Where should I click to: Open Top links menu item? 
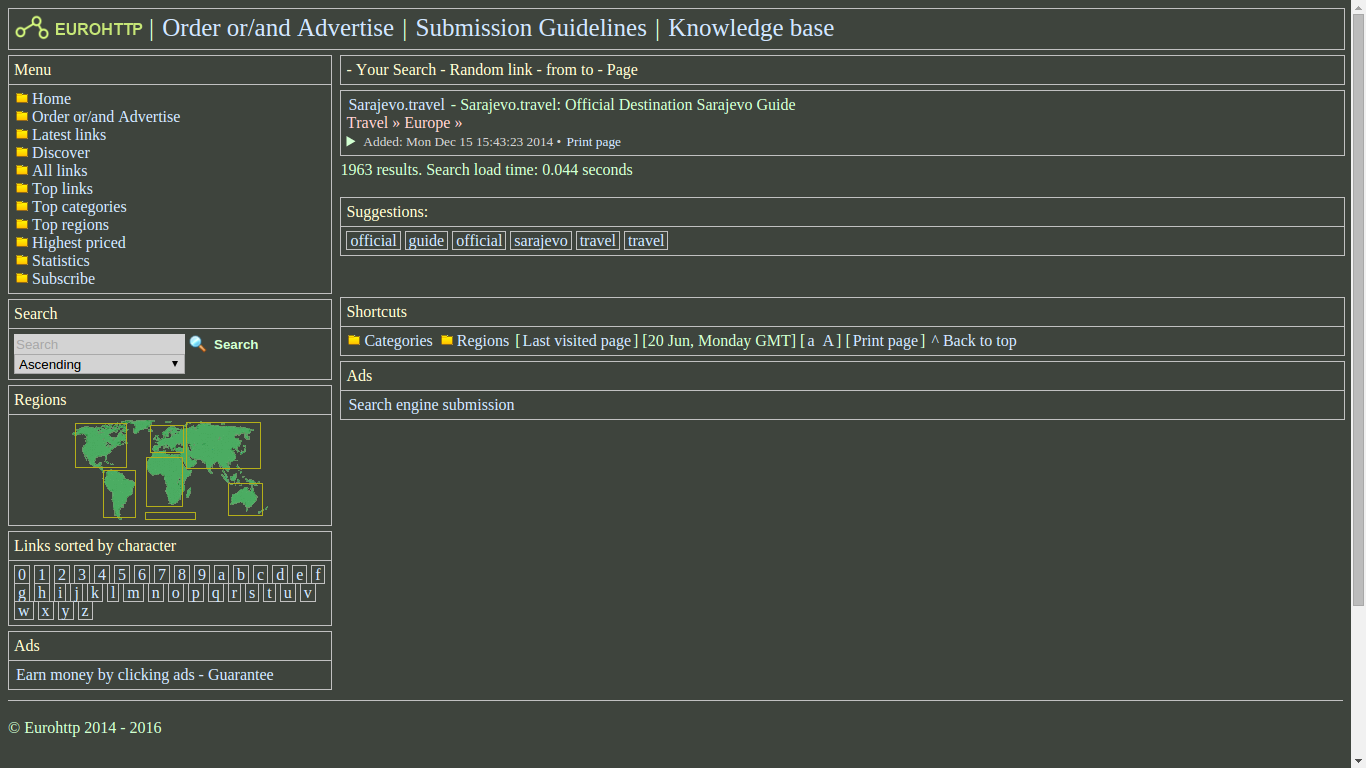tap(62, 188)
